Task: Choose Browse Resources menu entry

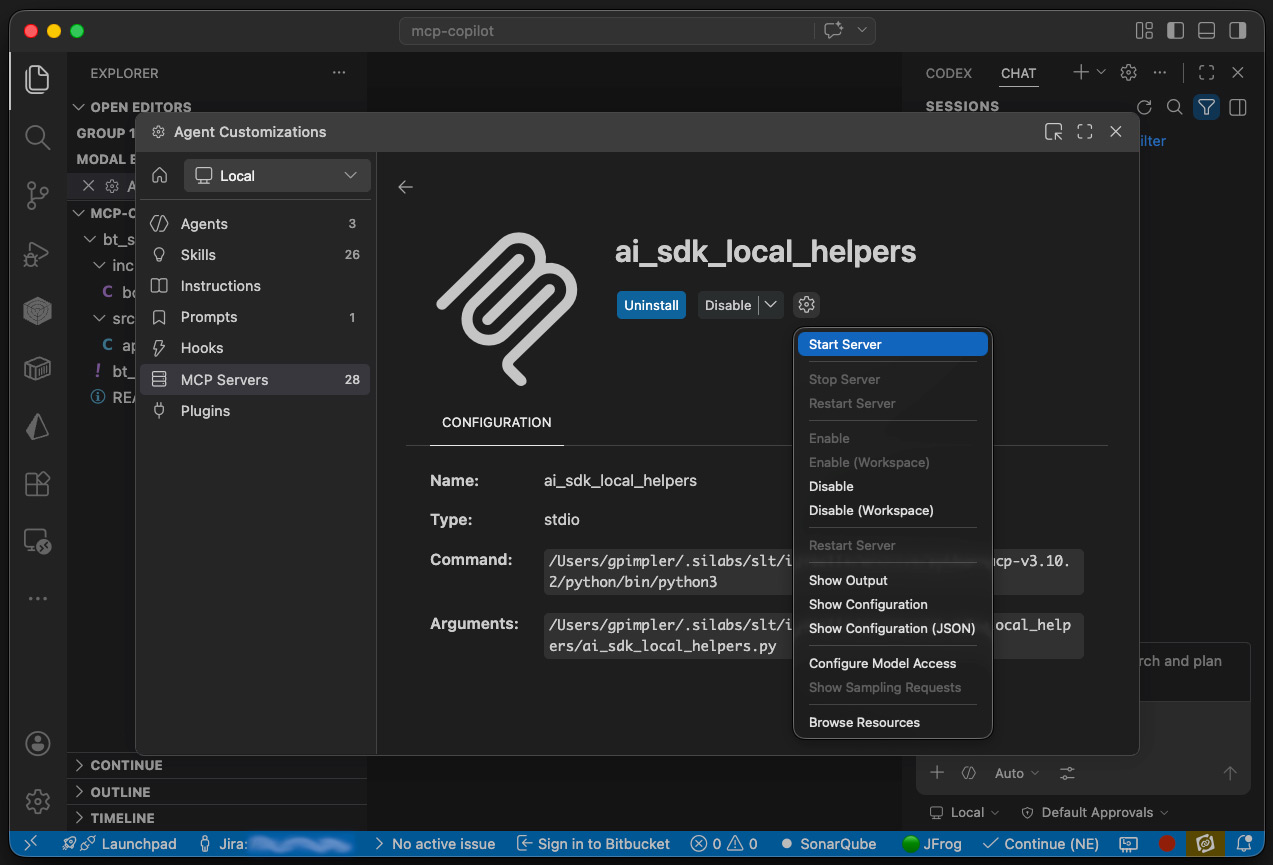Action: pos(893,722)
